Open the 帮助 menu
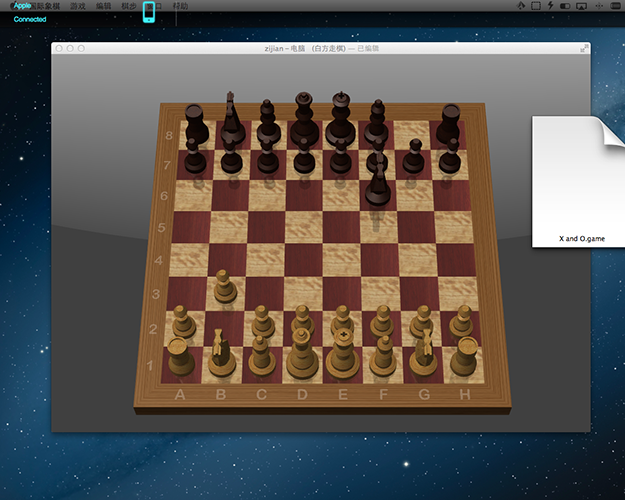The width and height of the screenshot is (625, 500). tap(180, 6)
